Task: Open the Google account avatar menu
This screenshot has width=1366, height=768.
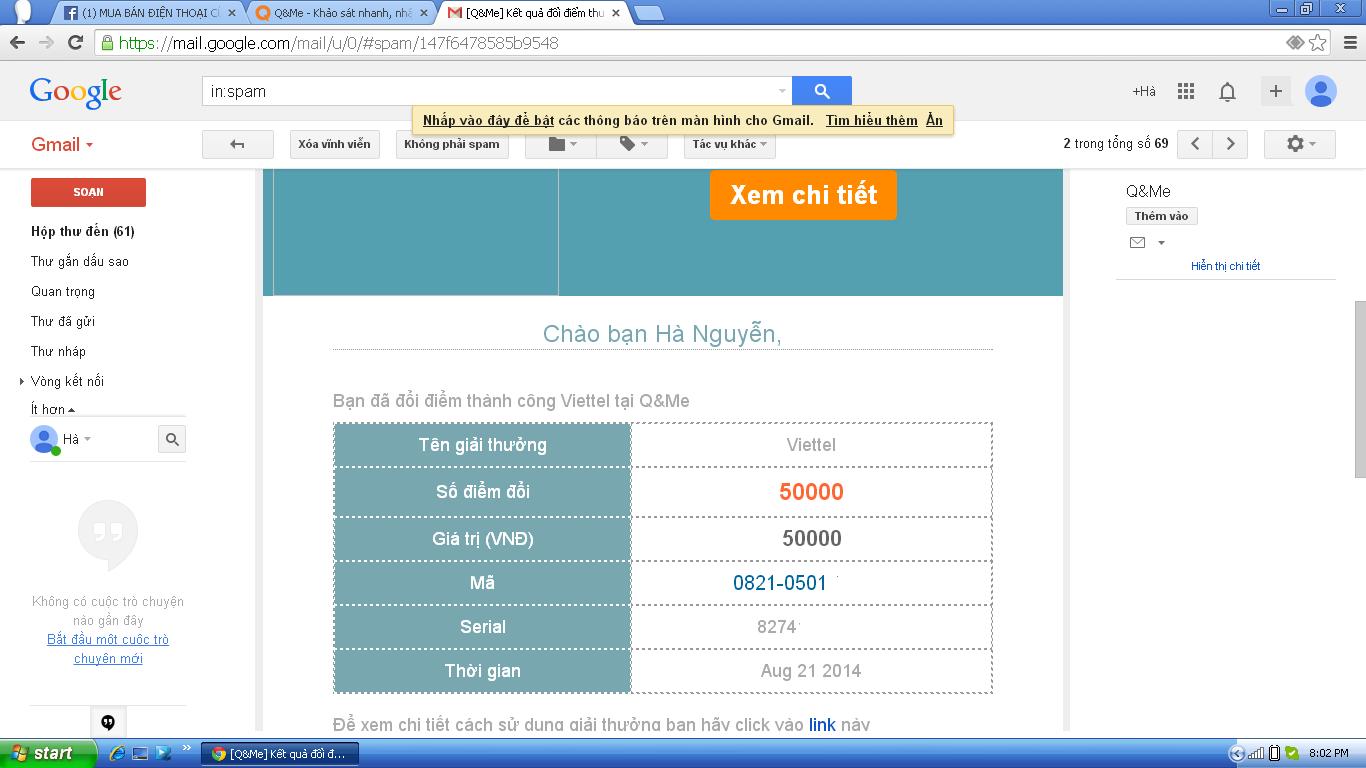Action: (x=1321, y=91)
